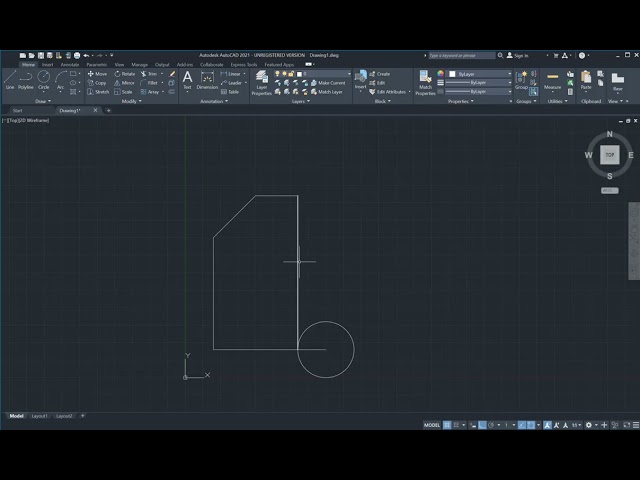Select the Text annotation tool
The width and height of the screenshot is (640, 480).
point(187,80)
